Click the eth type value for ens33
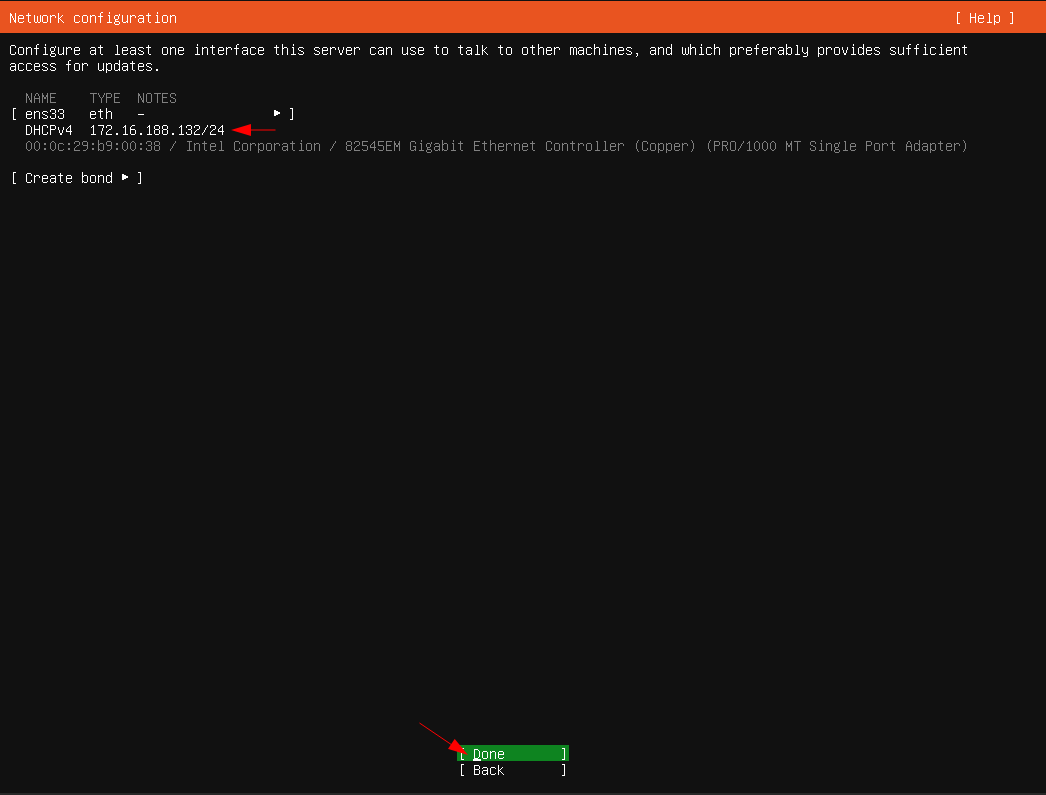 tap(101, 114)
